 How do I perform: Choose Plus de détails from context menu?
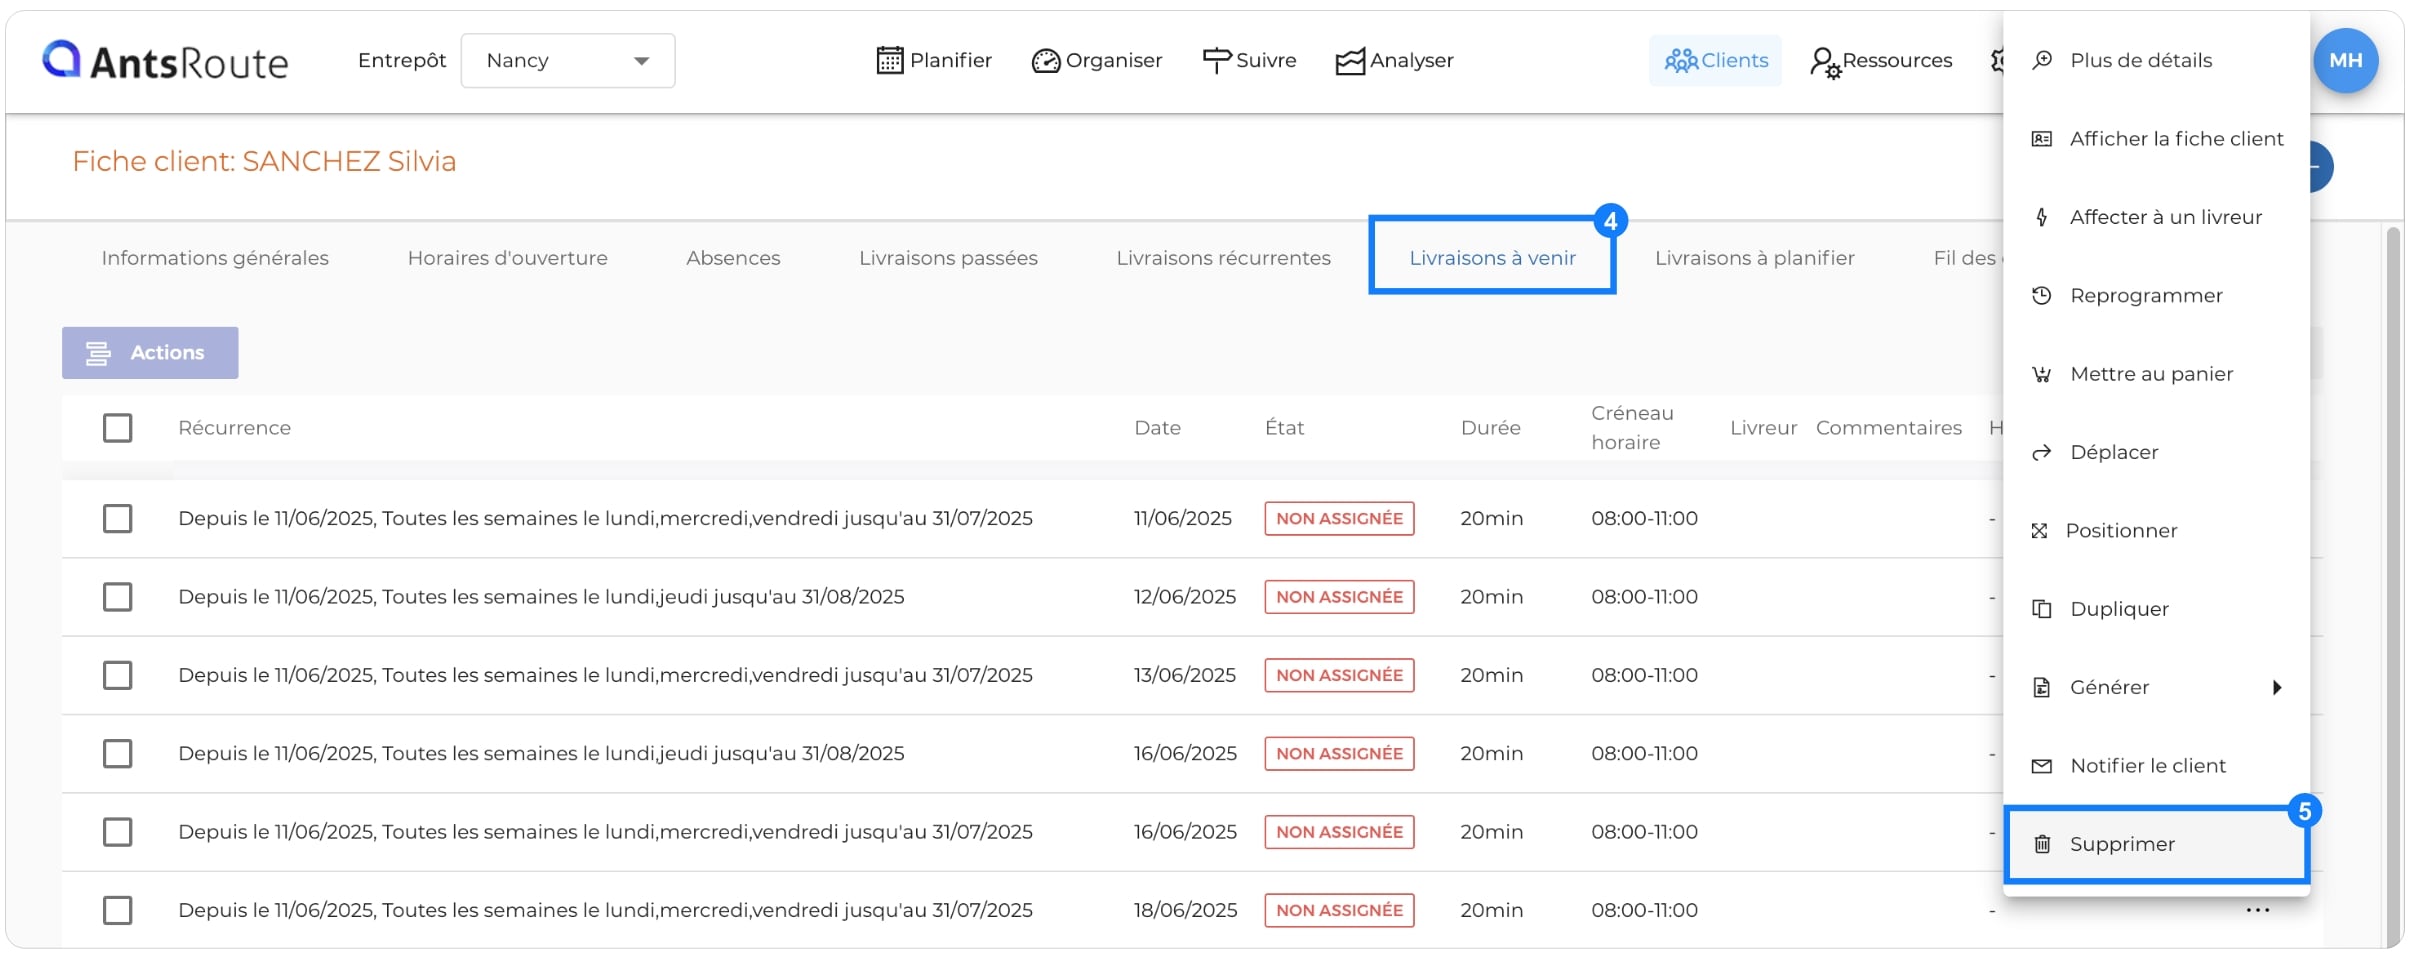[2156, 60]
